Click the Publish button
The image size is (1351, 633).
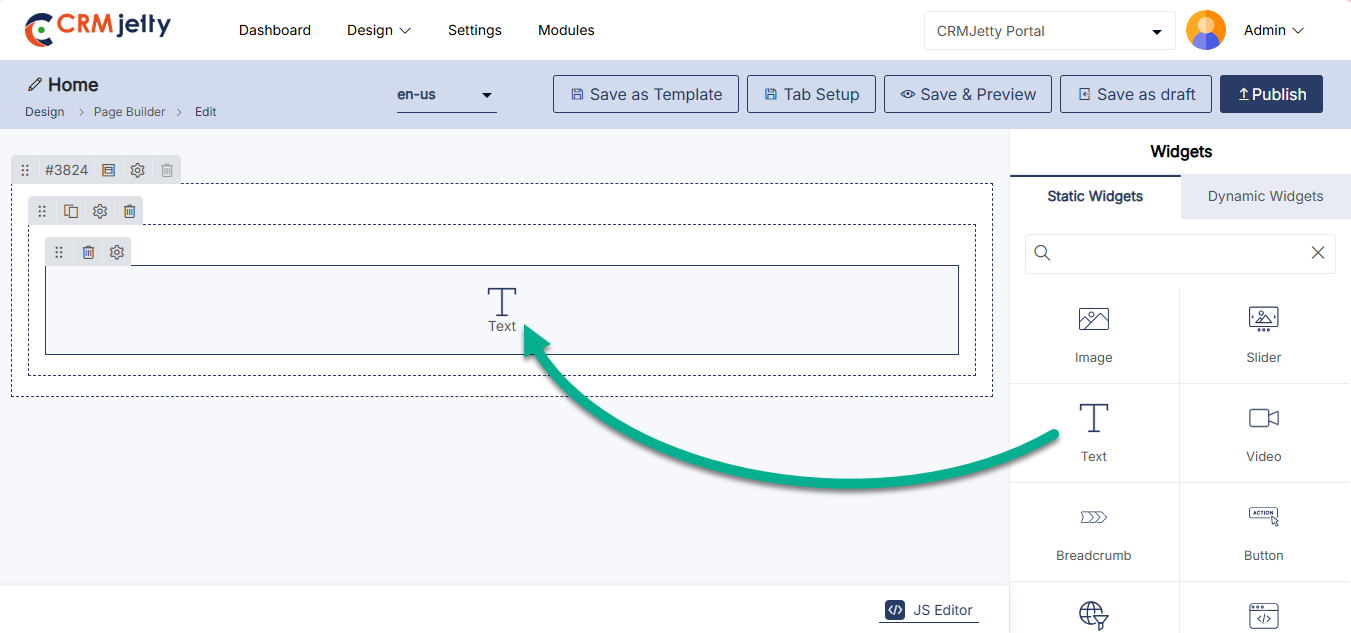coord(1271,94)
